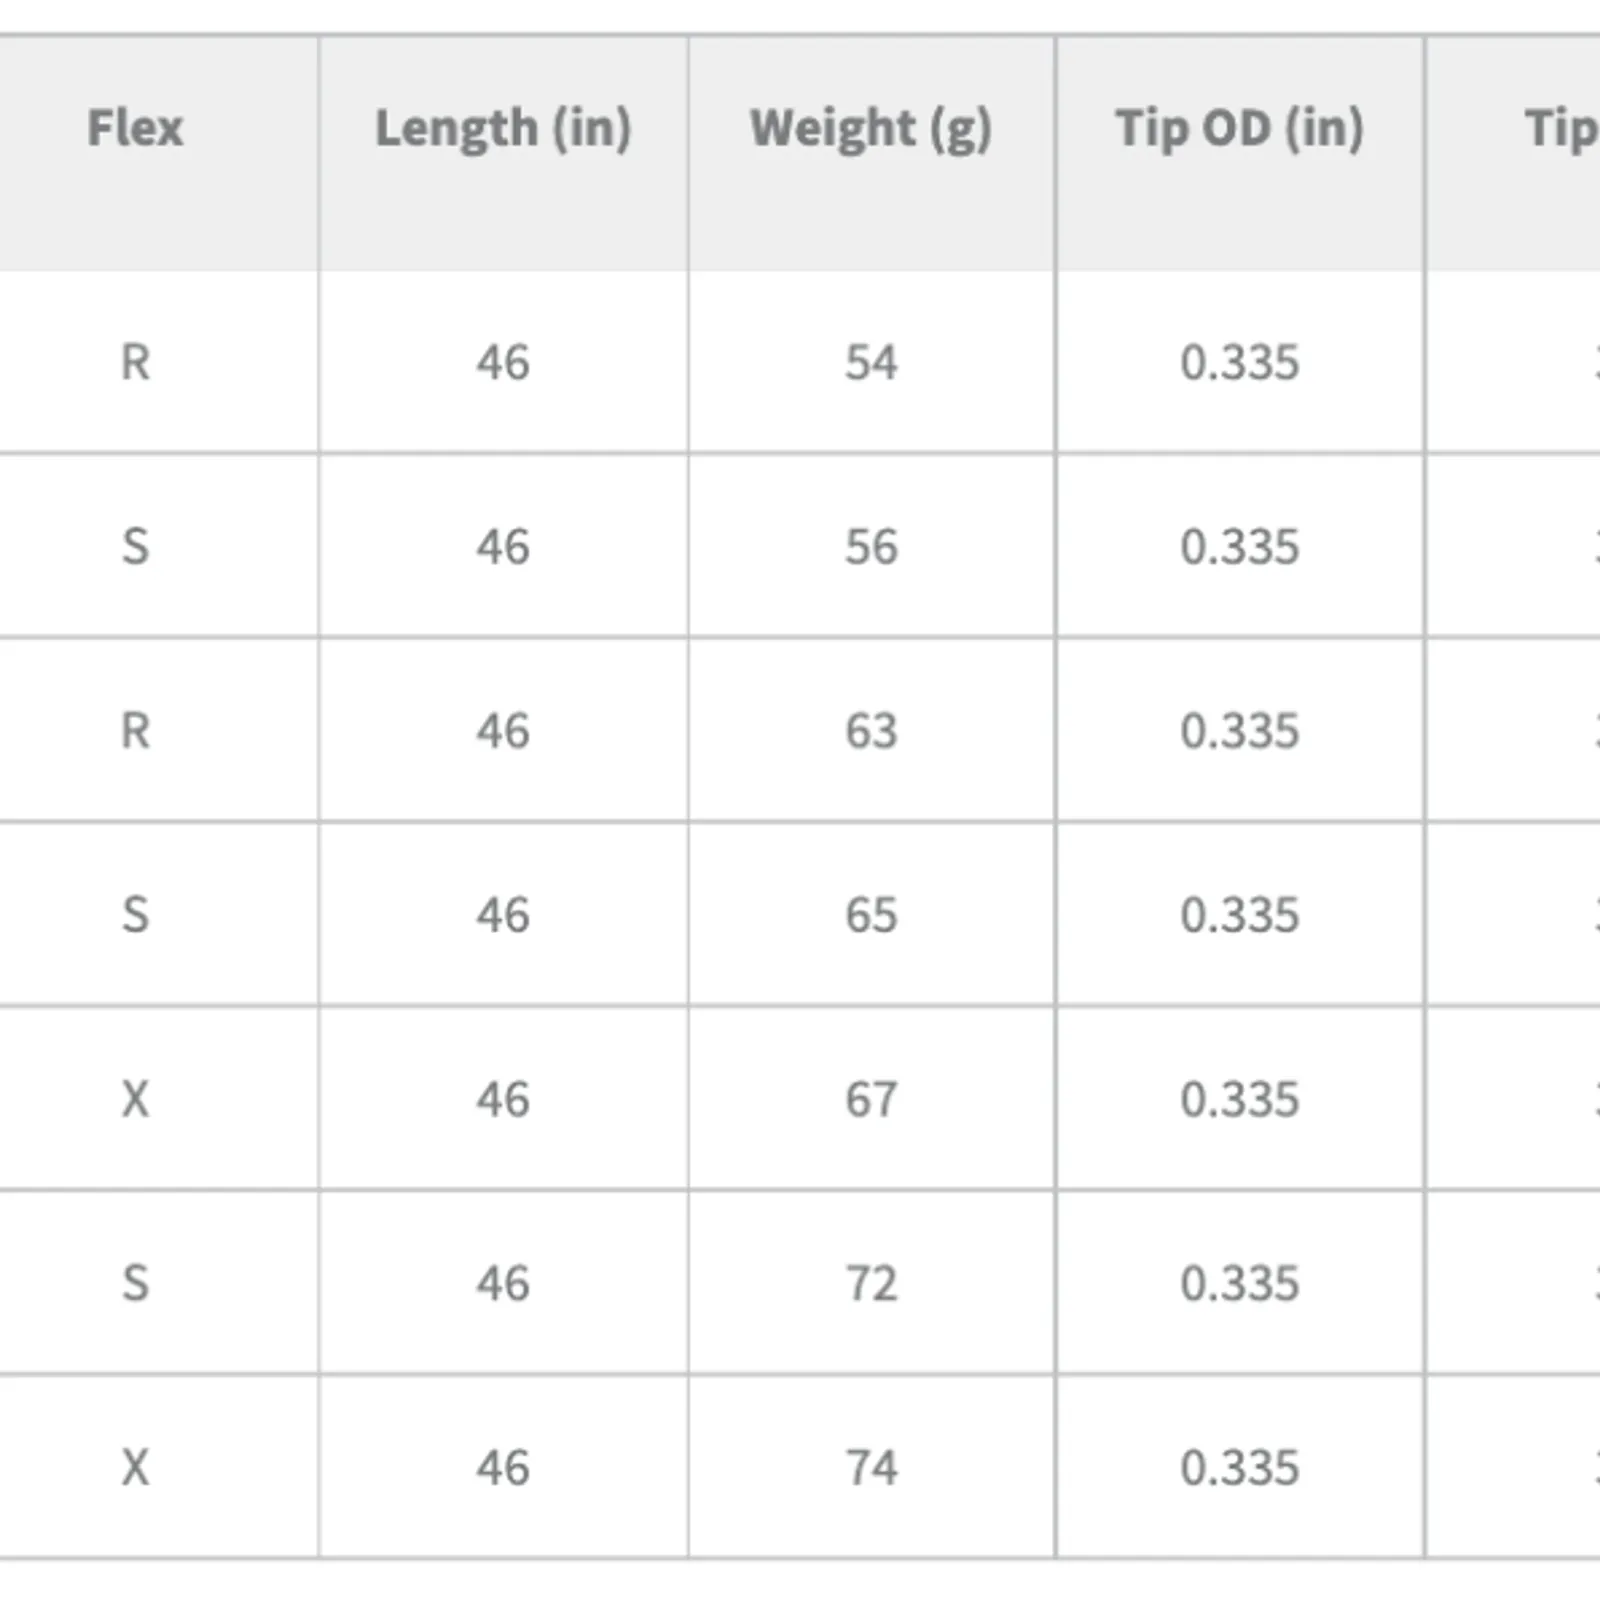Click the length value 46 in the 65 g row
The width and height of the screenshot is (1600, 1600).
coord(503,915)
